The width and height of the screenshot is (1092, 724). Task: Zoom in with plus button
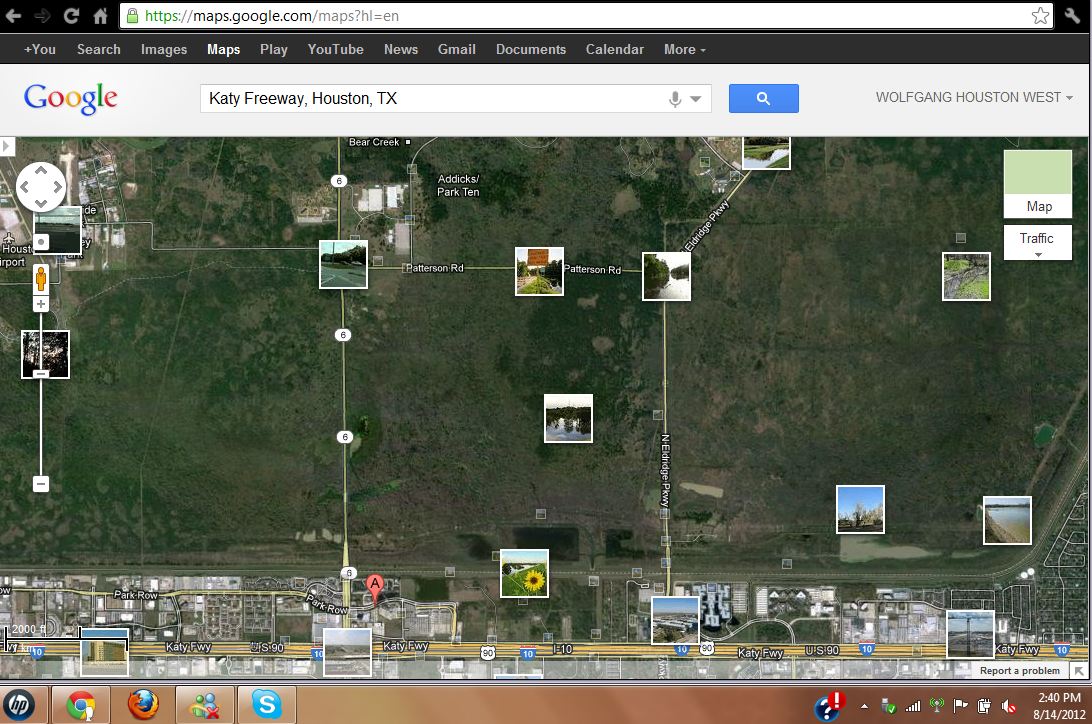(41, 304)
